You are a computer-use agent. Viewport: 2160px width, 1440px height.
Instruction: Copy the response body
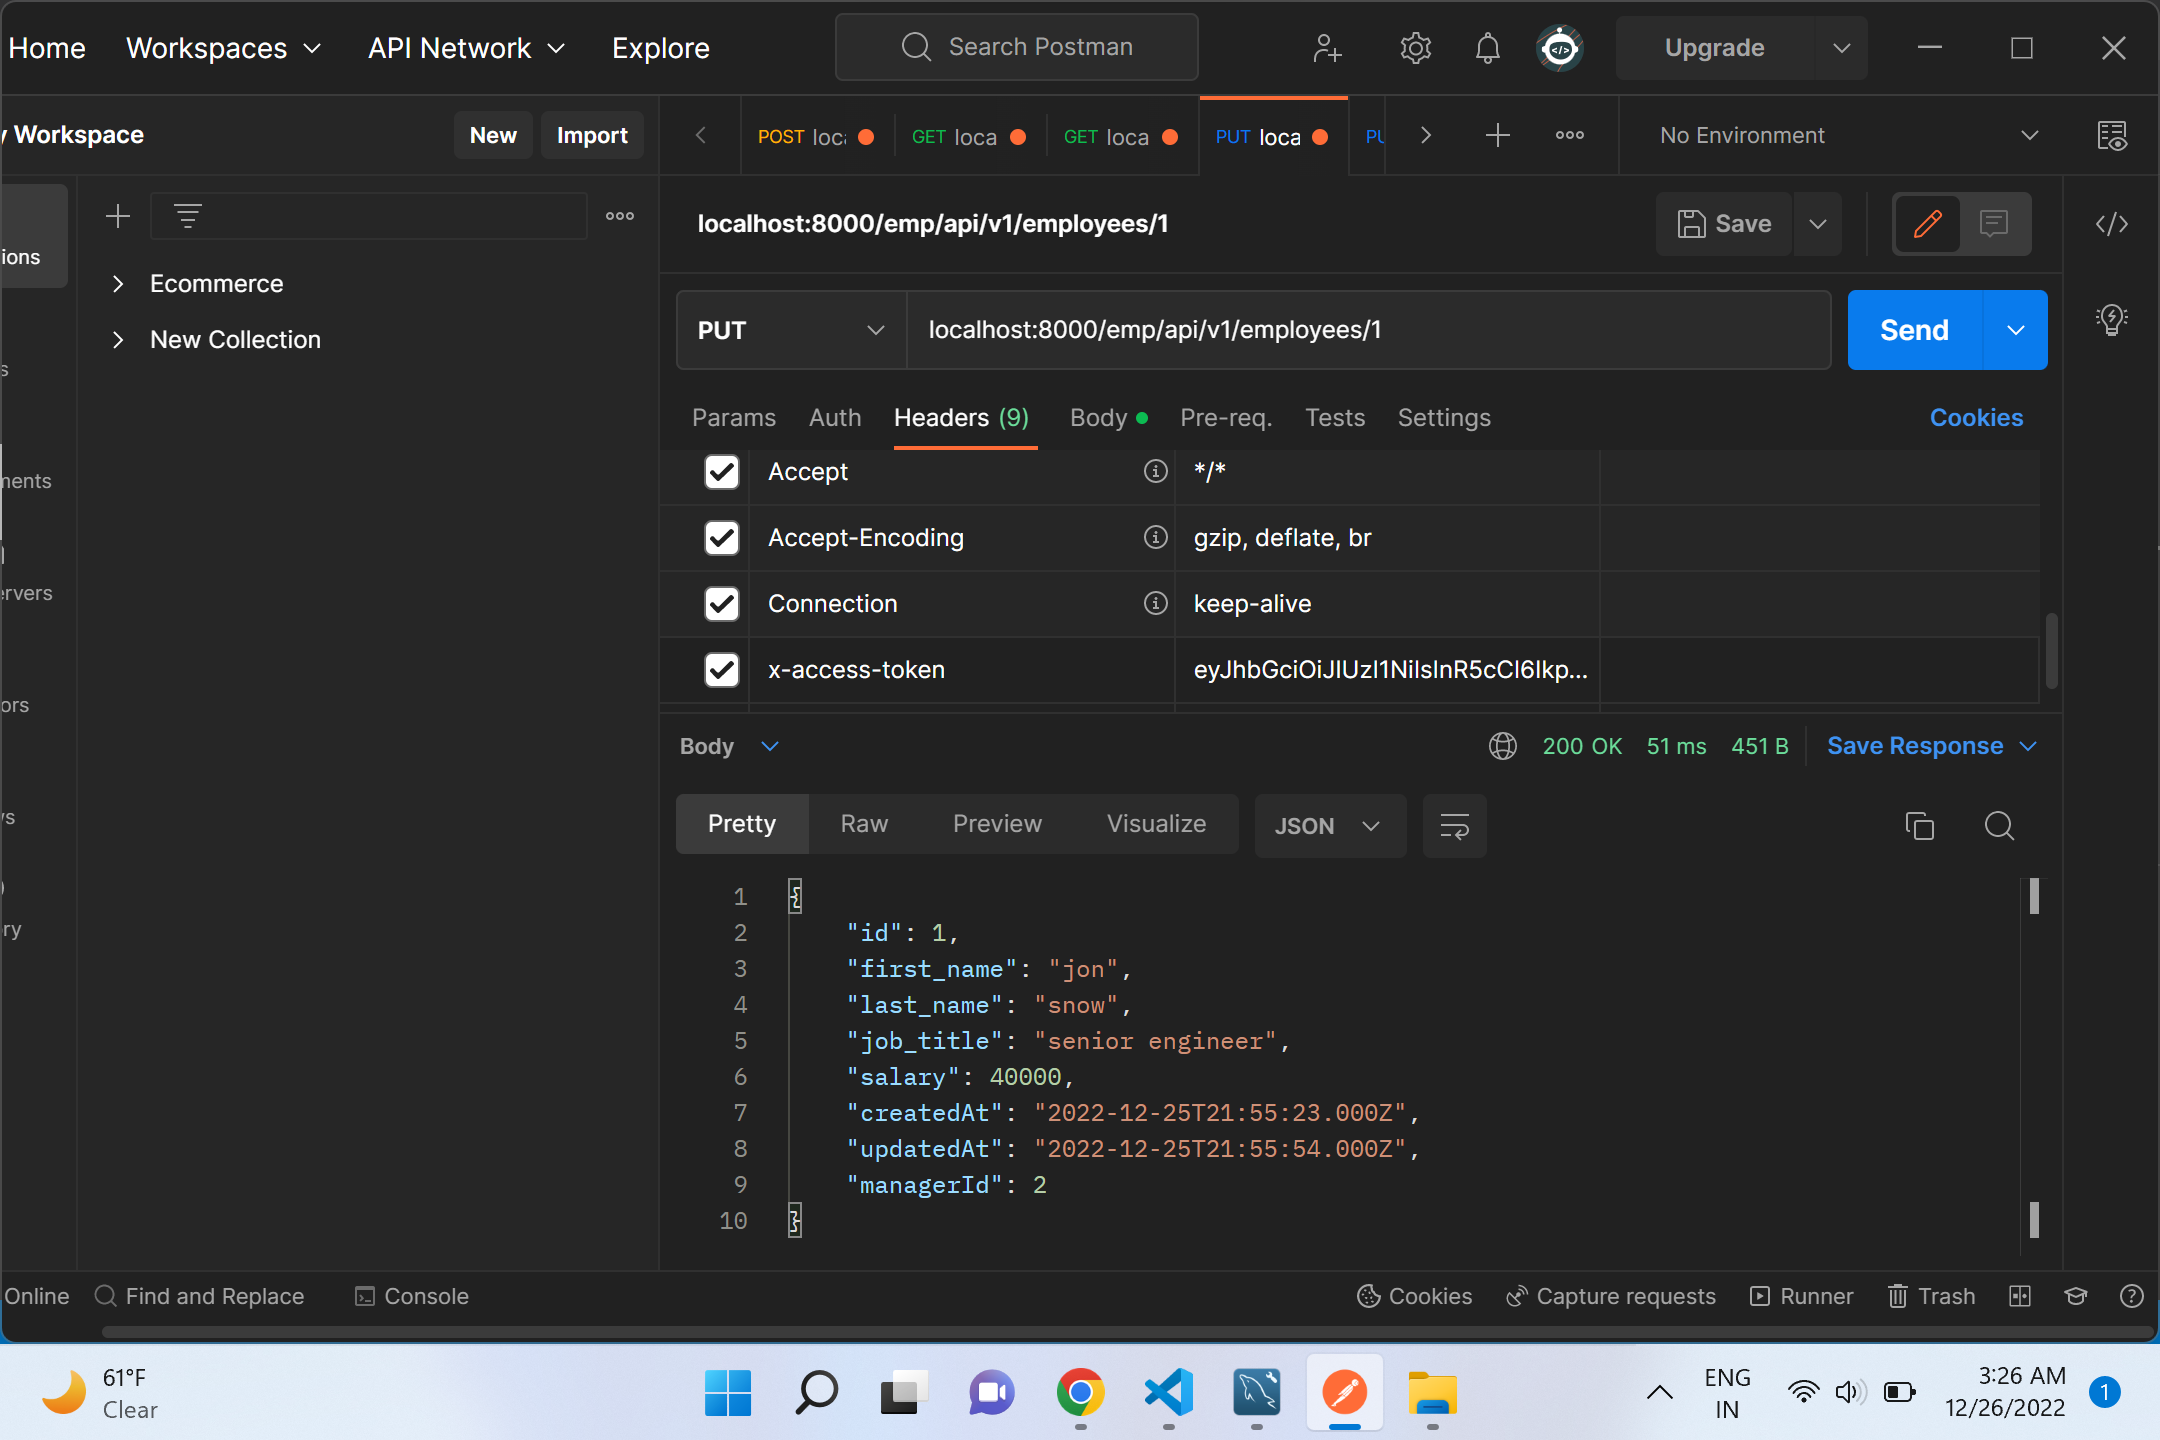click(x=1919, y=826)
